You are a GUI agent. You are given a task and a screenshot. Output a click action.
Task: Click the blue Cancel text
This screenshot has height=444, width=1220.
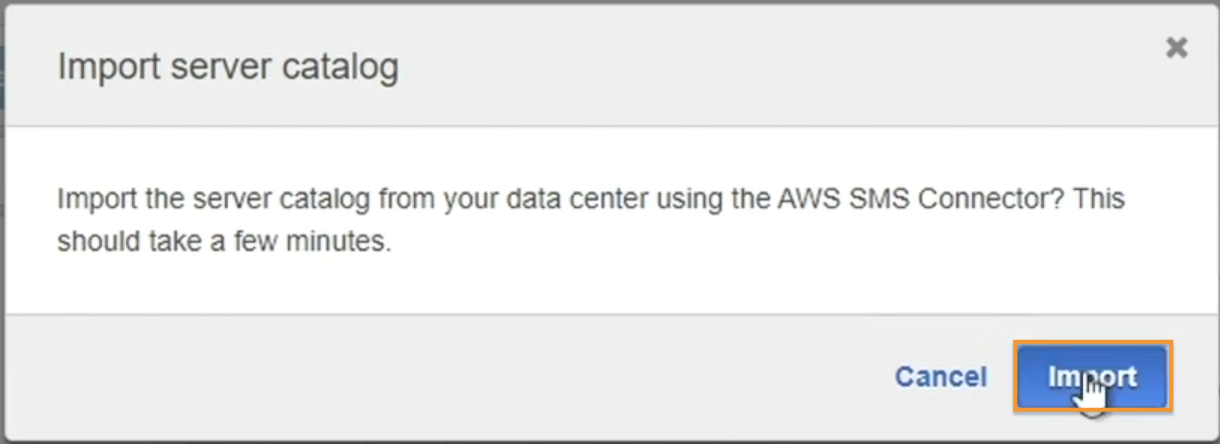940,377
